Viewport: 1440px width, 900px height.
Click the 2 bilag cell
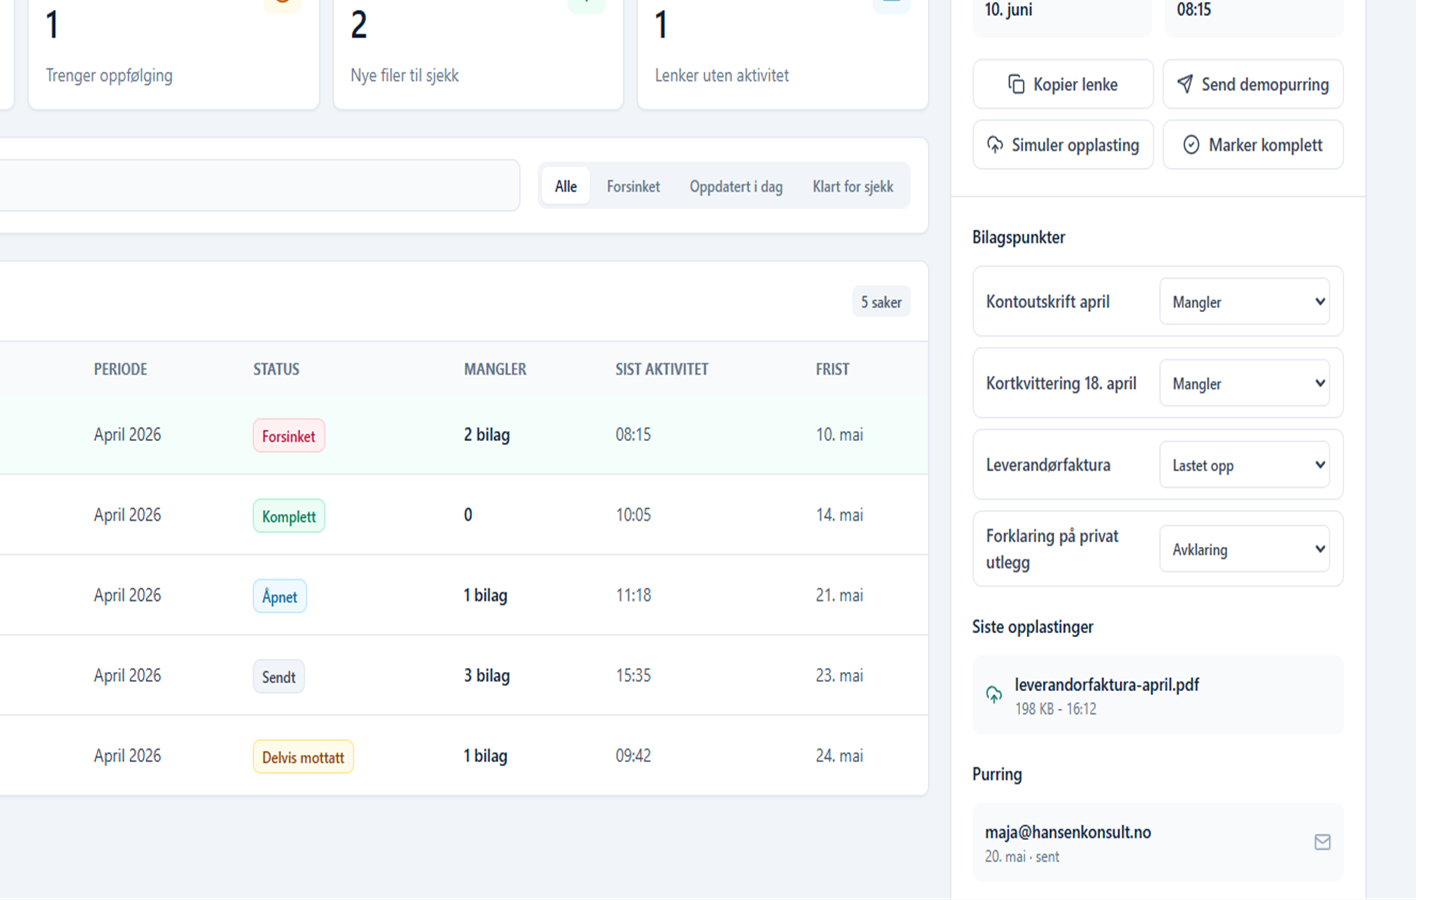click(x=487, y=435)
